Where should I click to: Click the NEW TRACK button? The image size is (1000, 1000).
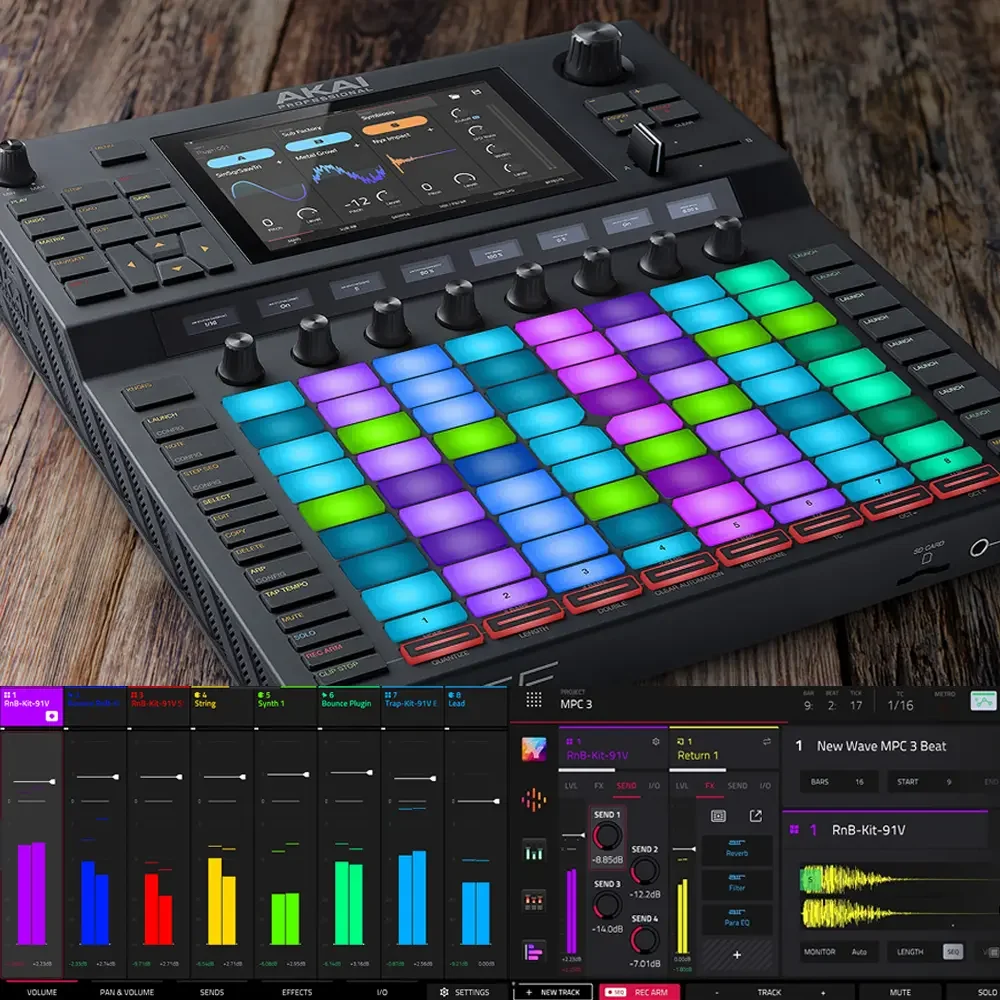tap(553, 992)
